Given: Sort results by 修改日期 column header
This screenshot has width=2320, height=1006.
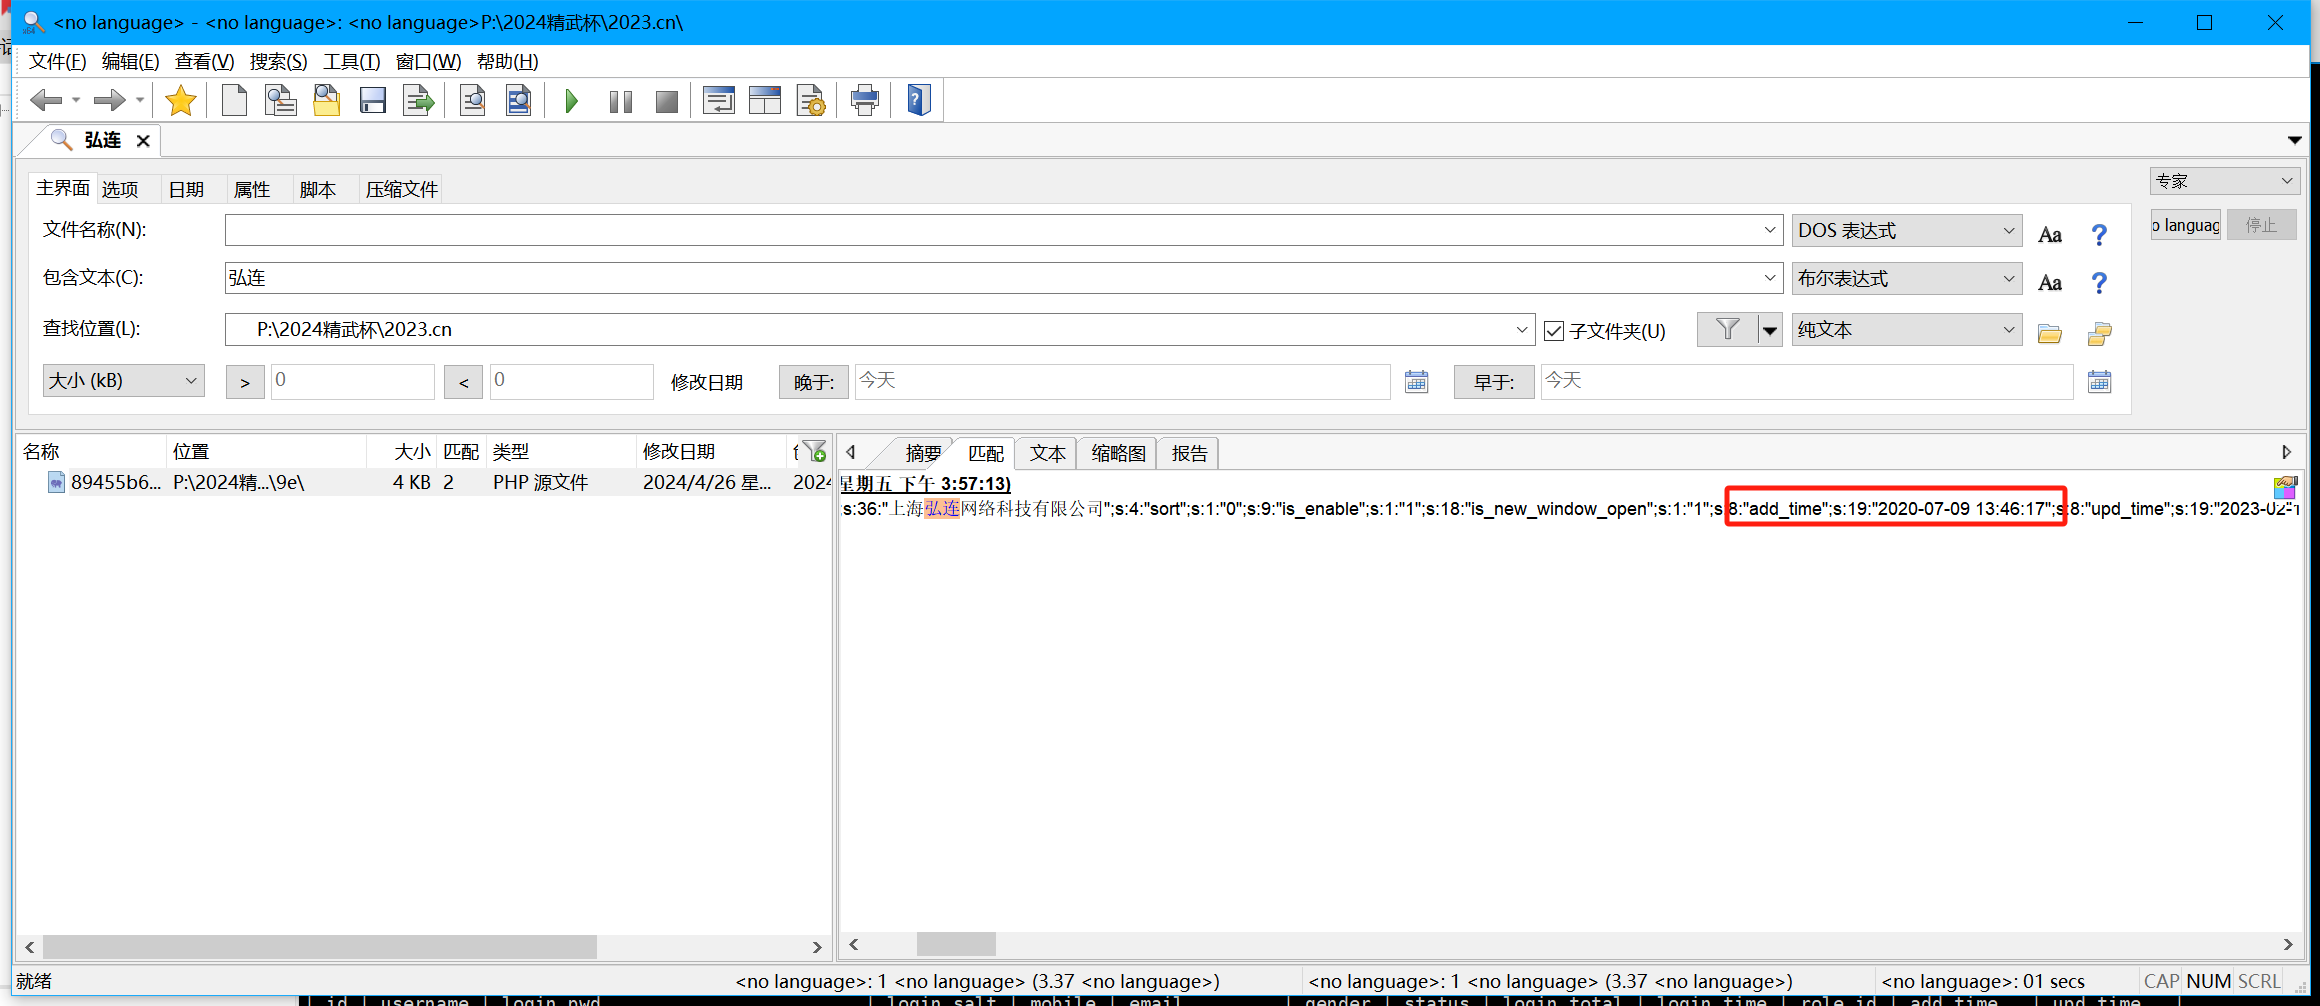Looking at the screenshot, I should [710, 452].
